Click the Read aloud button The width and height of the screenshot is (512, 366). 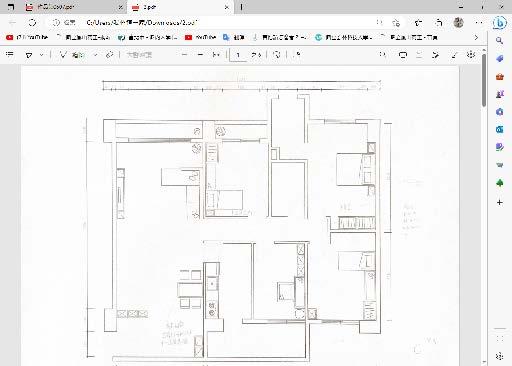tap(139, 55)
